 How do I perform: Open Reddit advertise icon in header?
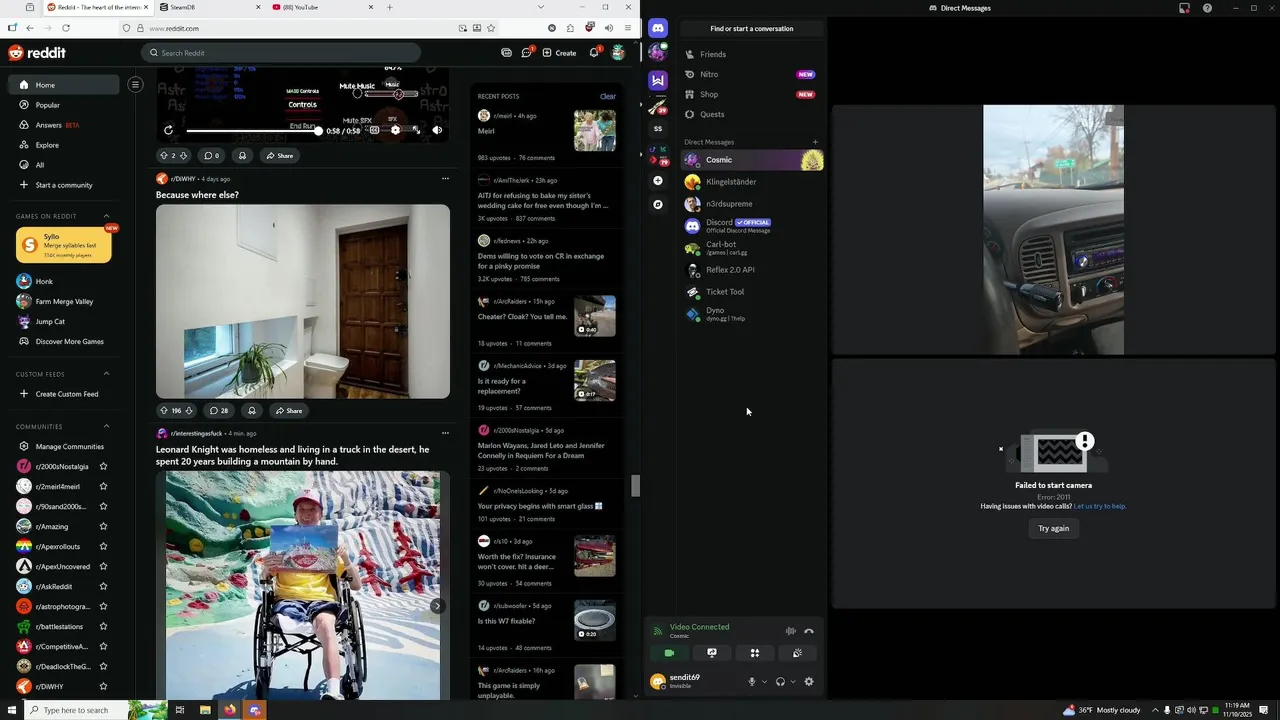click(x=506, y=53)
